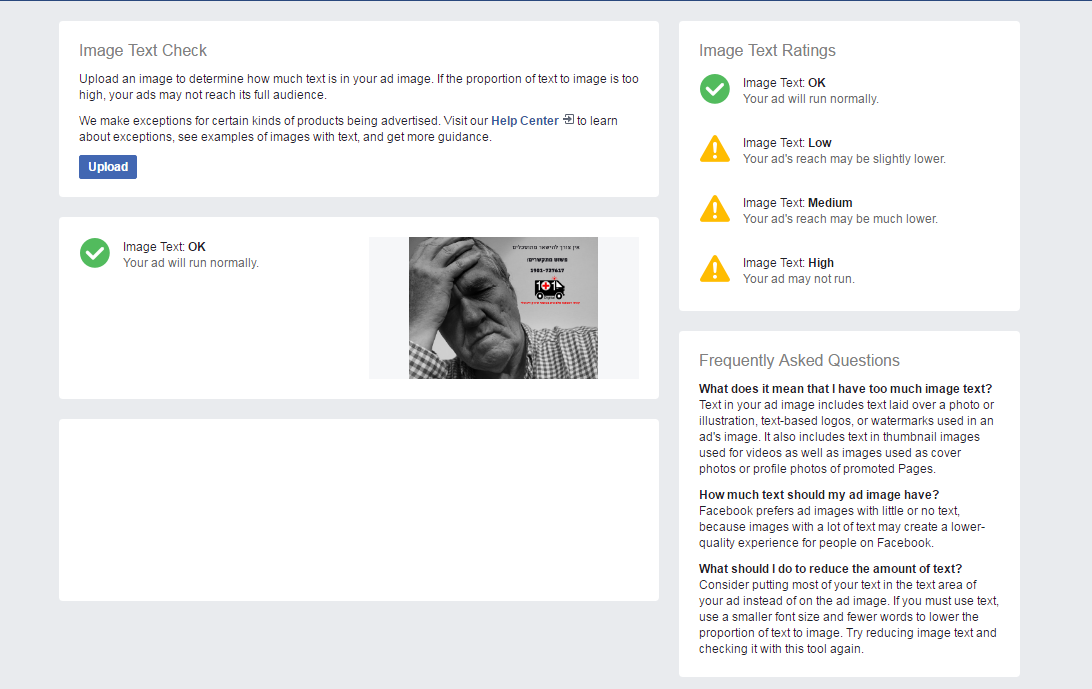This screenshot has height=689, width=1092.
Task: Click the warning icon for Medium rating
Action: [x=715, y=209]
